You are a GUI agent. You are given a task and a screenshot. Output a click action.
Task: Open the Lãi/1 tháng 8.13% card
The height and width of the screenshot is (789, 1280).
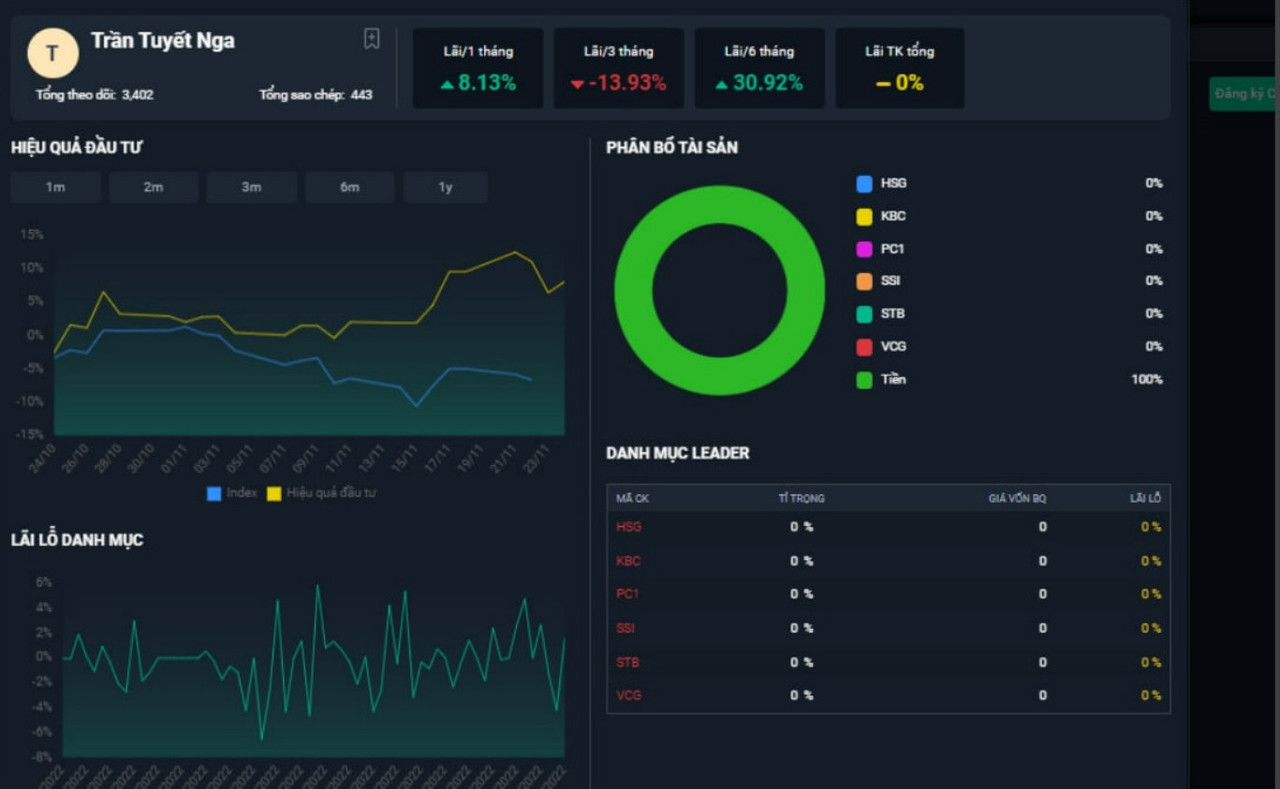pyautogui.click(x=478, y=68)
